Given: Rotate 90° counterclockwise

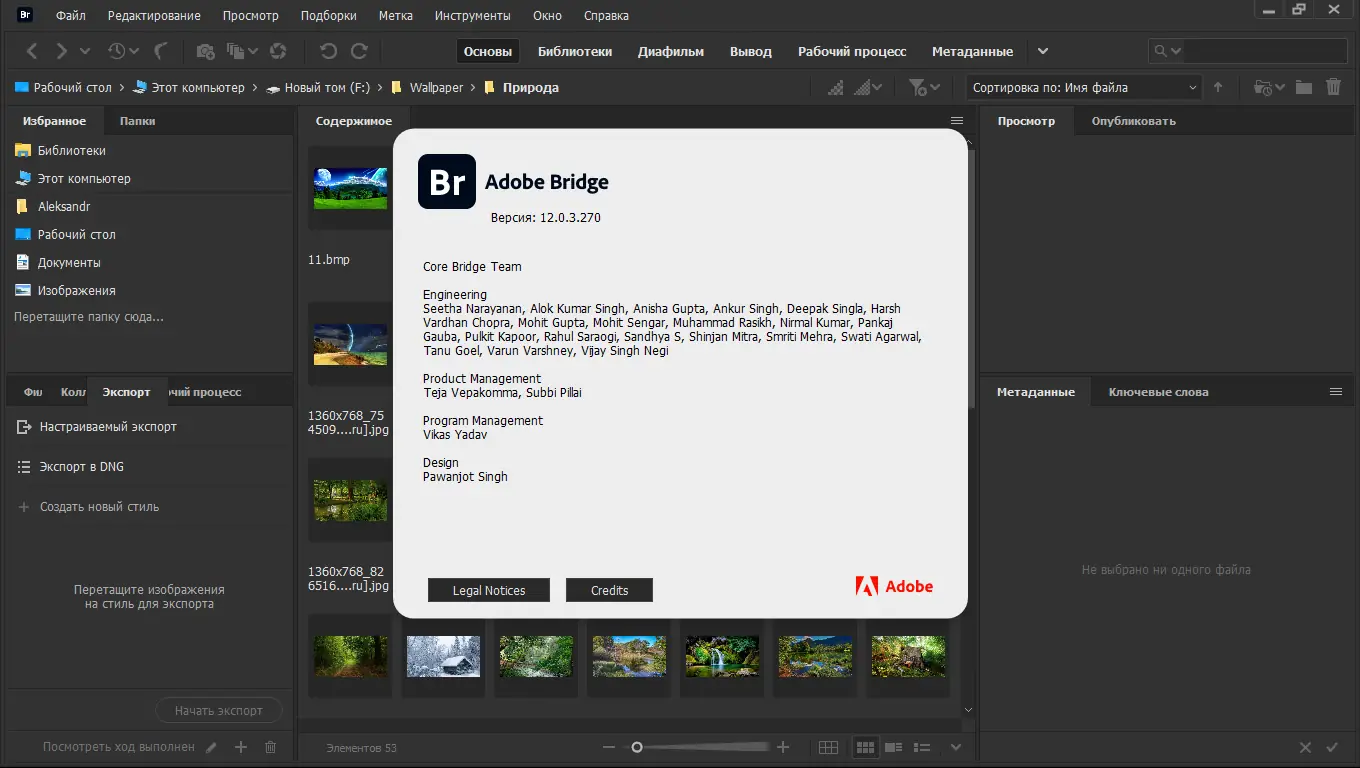Looking at the screenshot, I should (328, 51).
